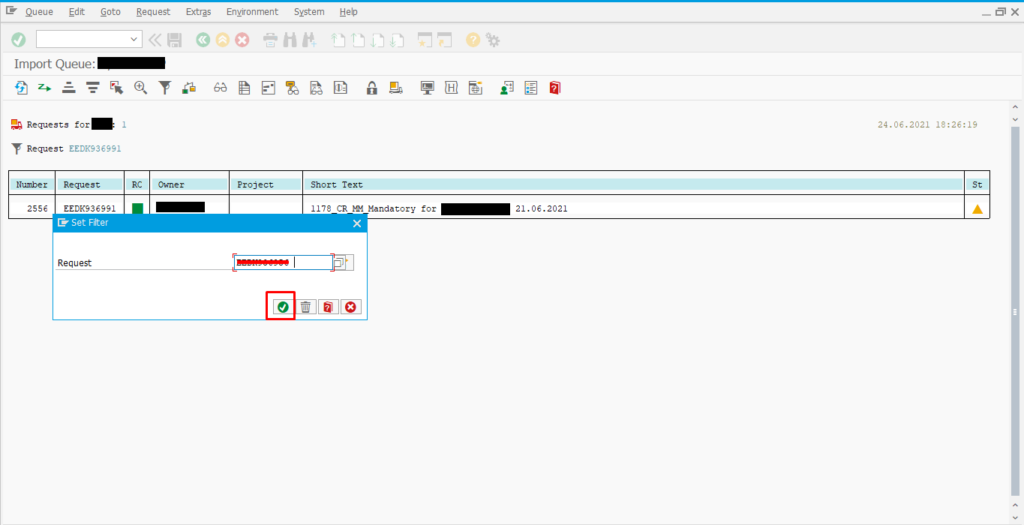Viewport: 1024px width, 525px height.
Task: Click into the Request filter input field
Action: (283, 262)
